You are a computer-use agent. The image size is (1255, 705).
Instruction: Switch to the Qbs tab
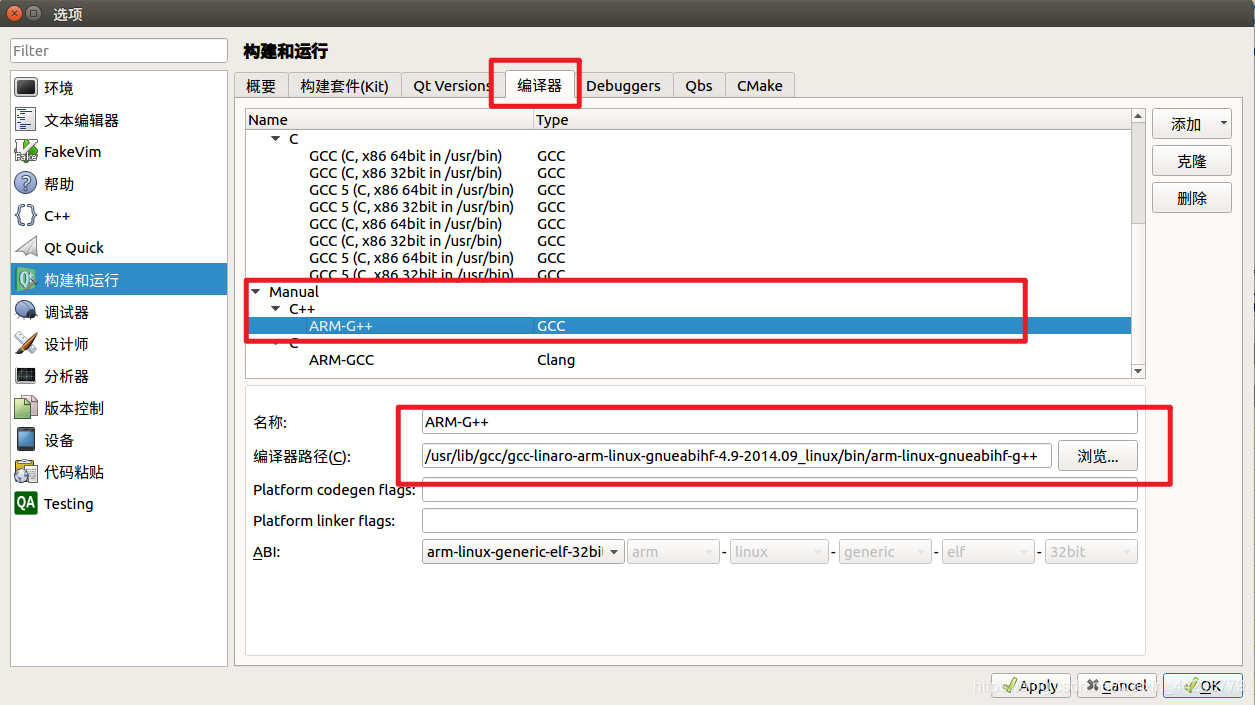(x=699, y=86)
